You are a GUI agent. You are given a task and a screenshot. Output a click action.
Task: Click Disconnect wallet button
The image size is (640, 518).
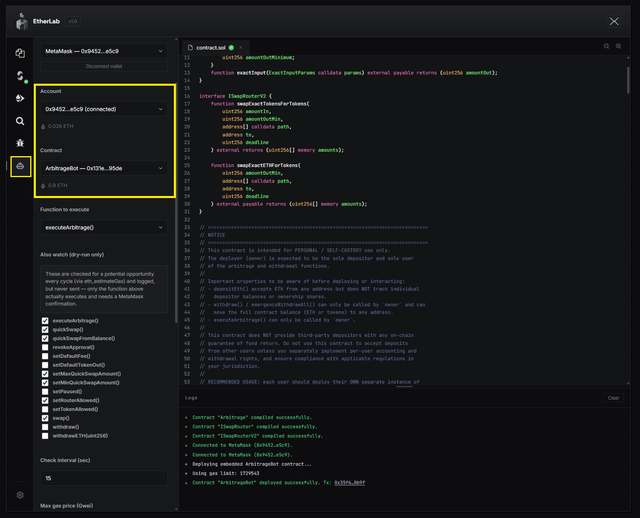[104, 66]
